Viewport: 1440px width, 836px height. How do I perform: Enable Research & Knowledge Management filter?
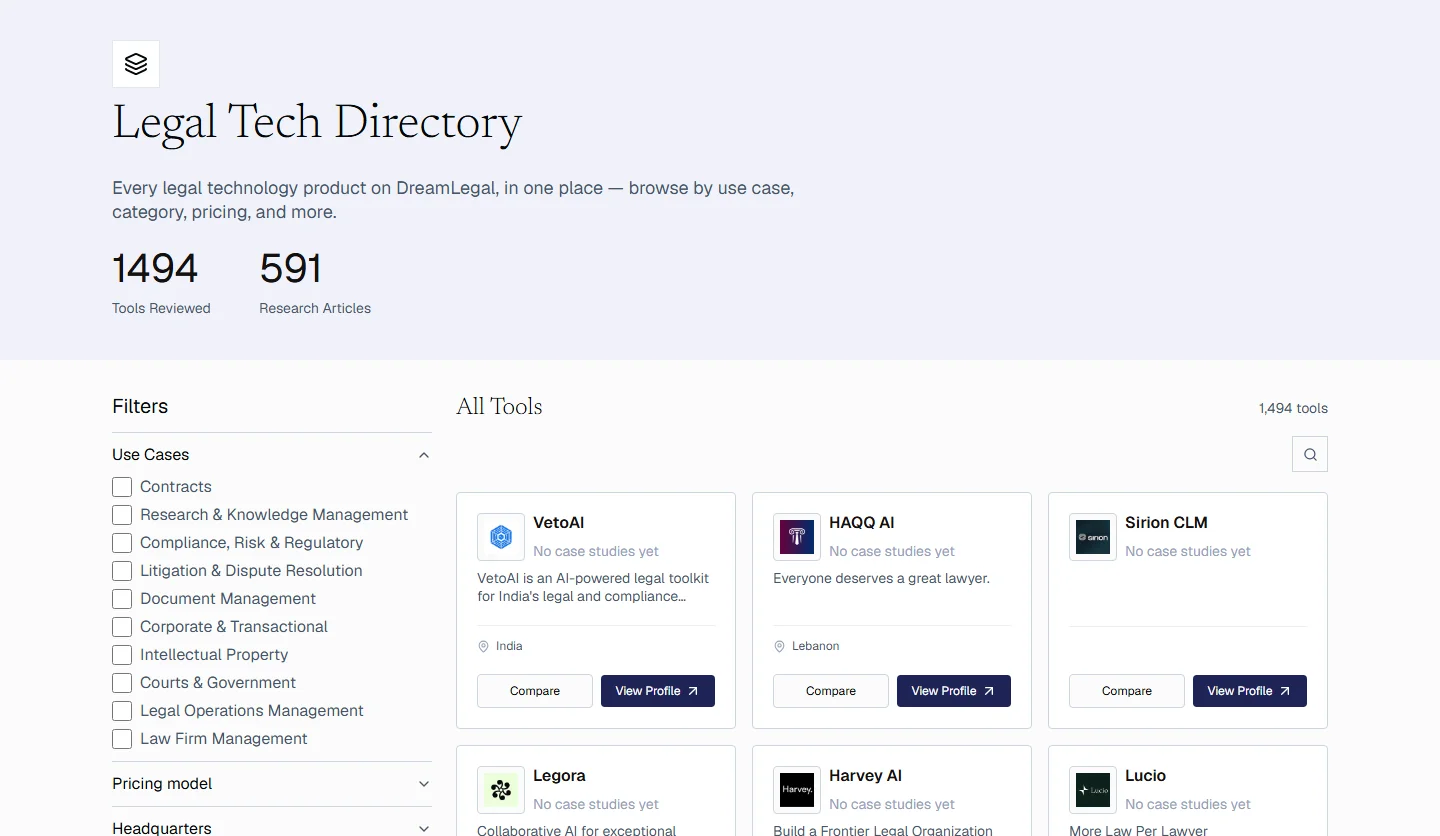coord(122,515)
